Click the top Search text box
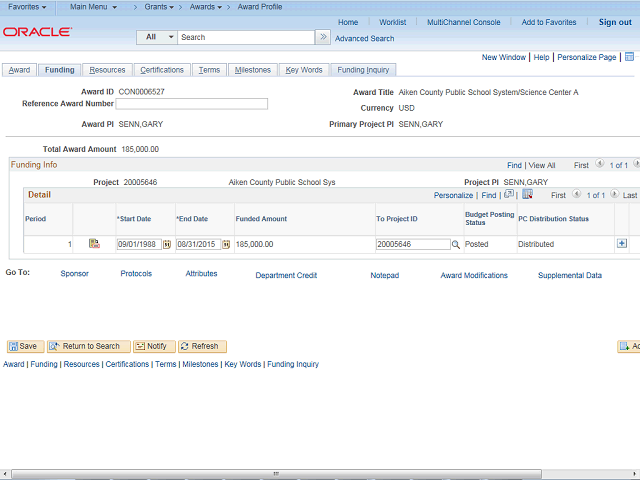The width and height of the screenshot is (640, 480). 246,37
